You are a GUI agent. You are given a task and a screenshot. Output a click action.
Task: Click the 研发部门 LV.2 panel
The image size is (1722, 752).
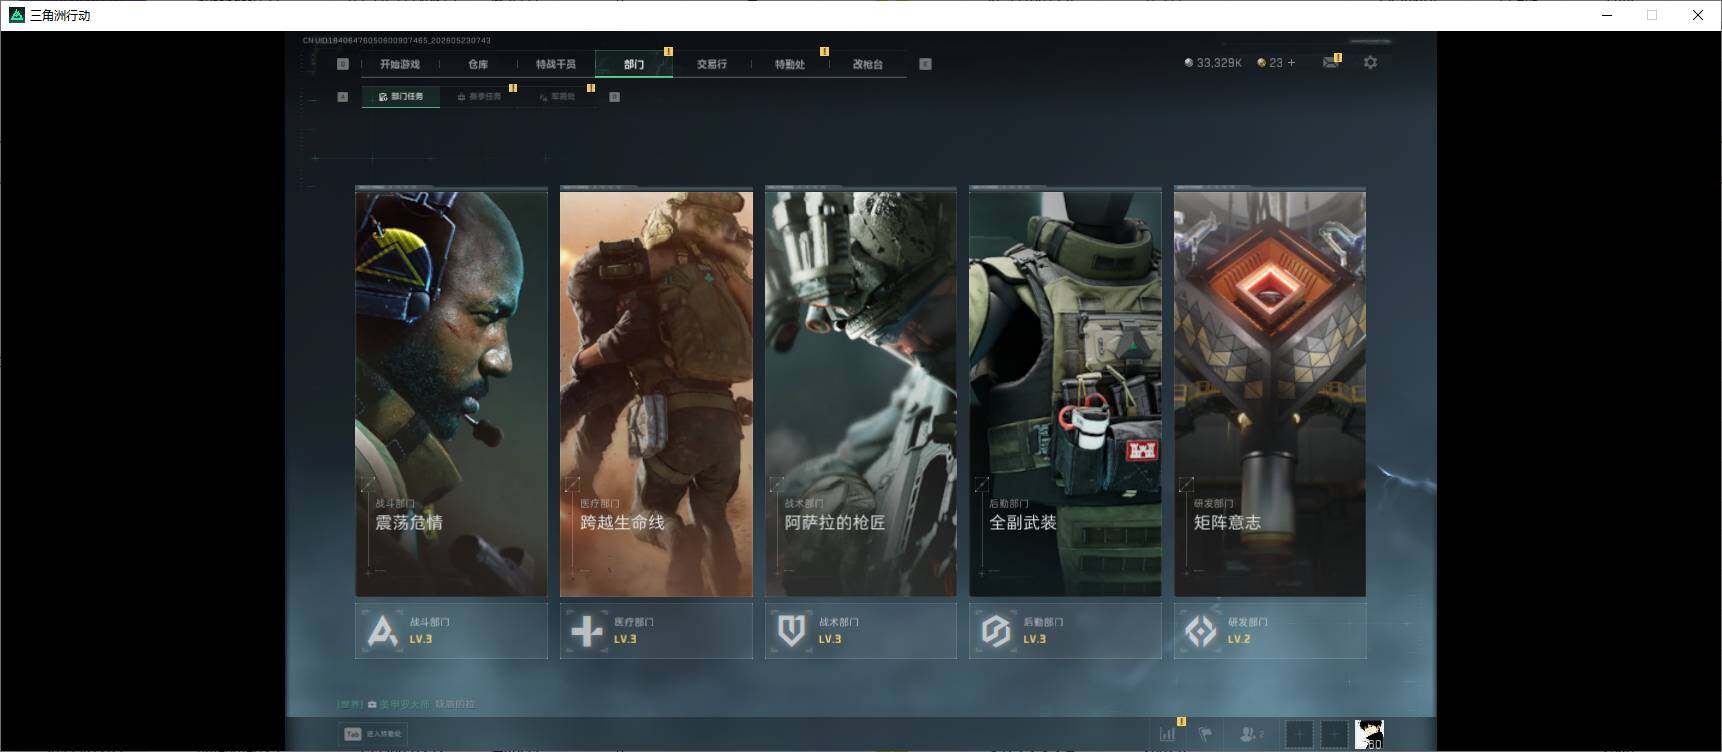(x=1270, y=630)
